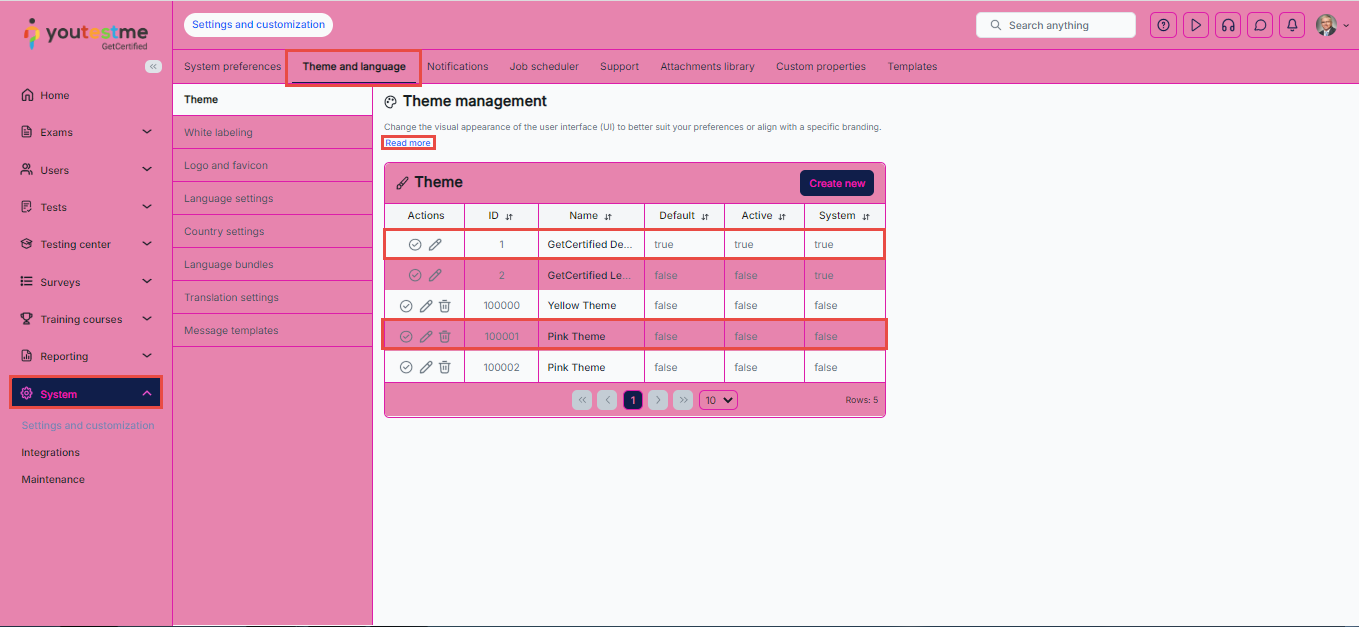Activate Yellow Theme with checkmark icon
1359x627 pixels.
click(406, 306)
